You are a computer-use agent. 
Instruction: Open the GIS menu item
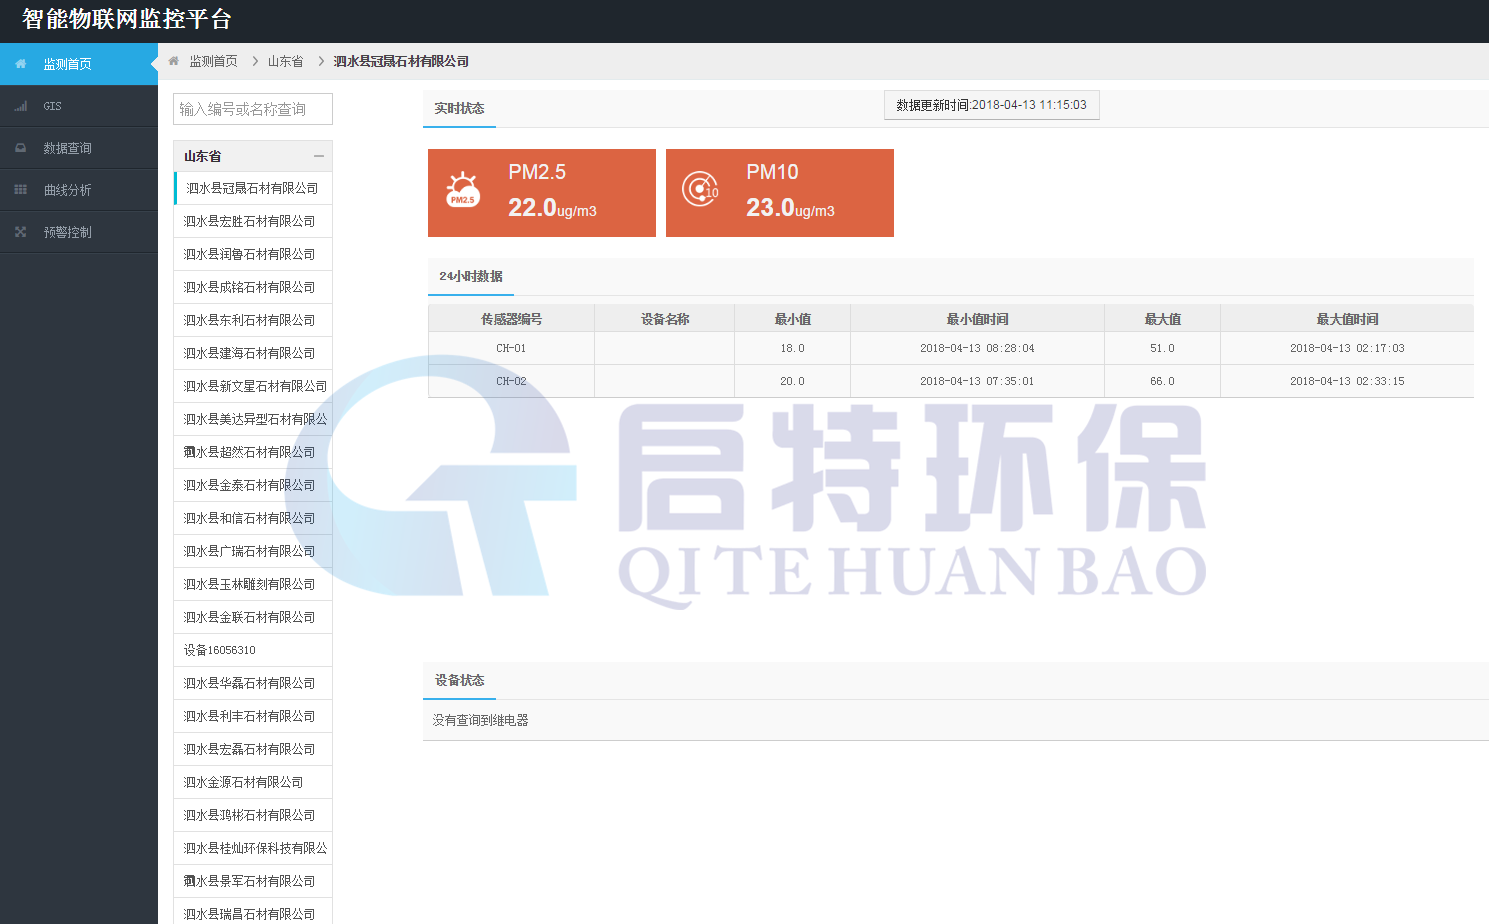point(79,106)
